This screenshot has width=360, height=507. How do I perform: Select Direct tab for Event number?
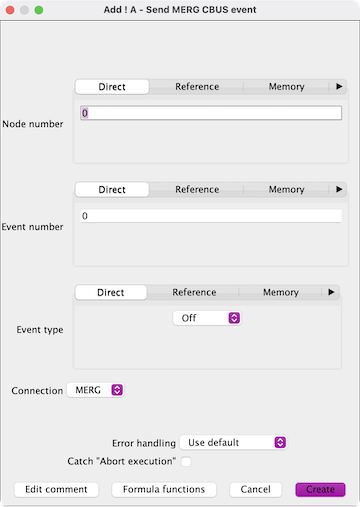[x=112, y=189]
